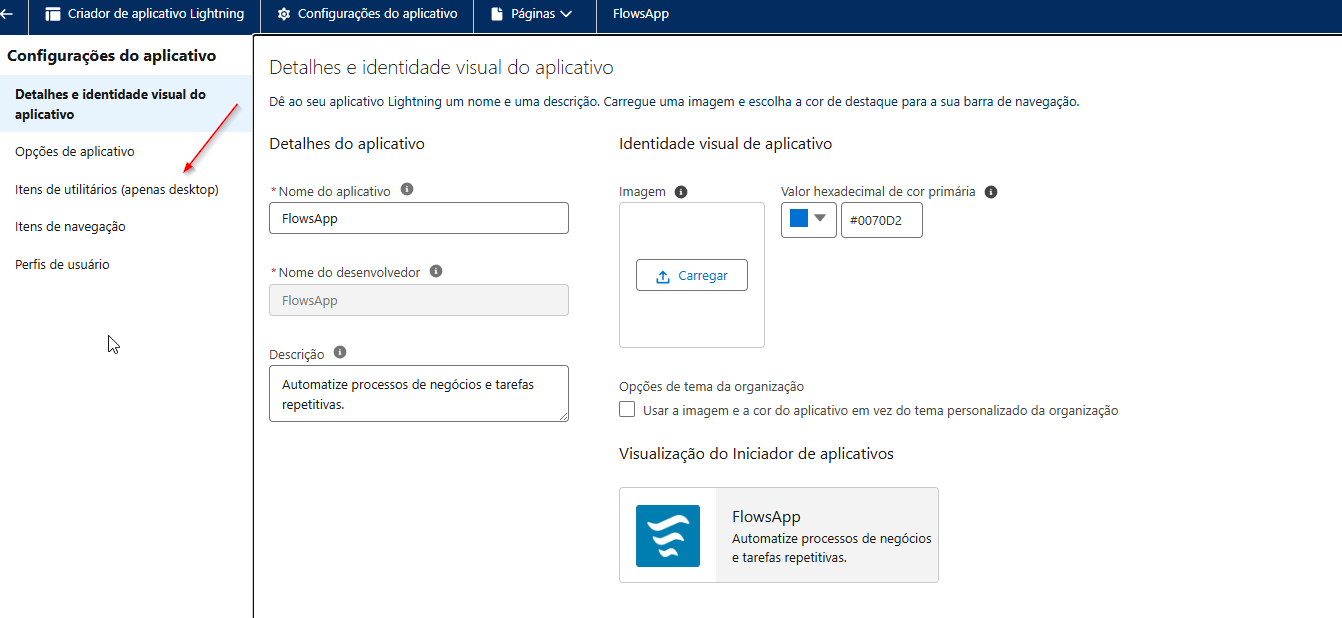
Task: Click Detalhes do aplicativo heading
Action: 347,144
